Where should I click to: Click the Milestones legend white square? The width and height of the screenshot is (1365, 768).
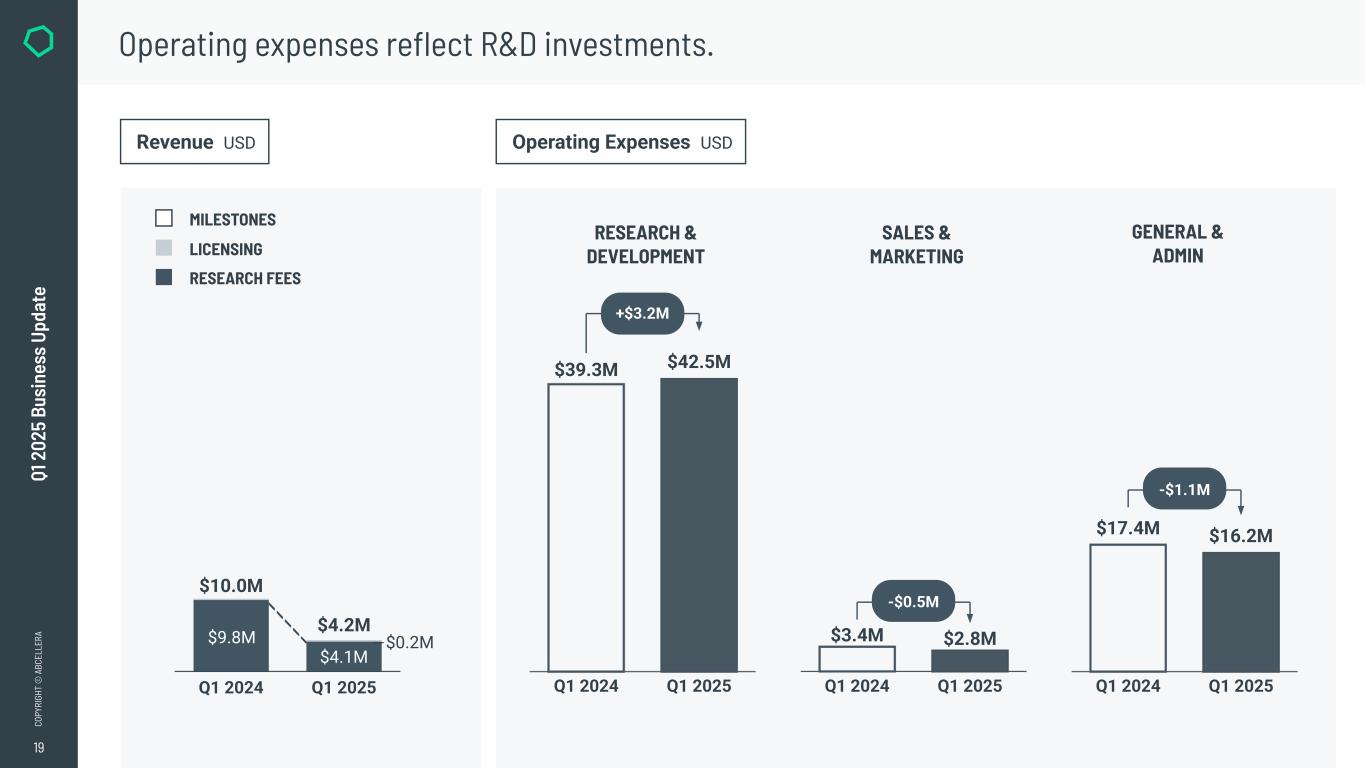tap(164, 218)
